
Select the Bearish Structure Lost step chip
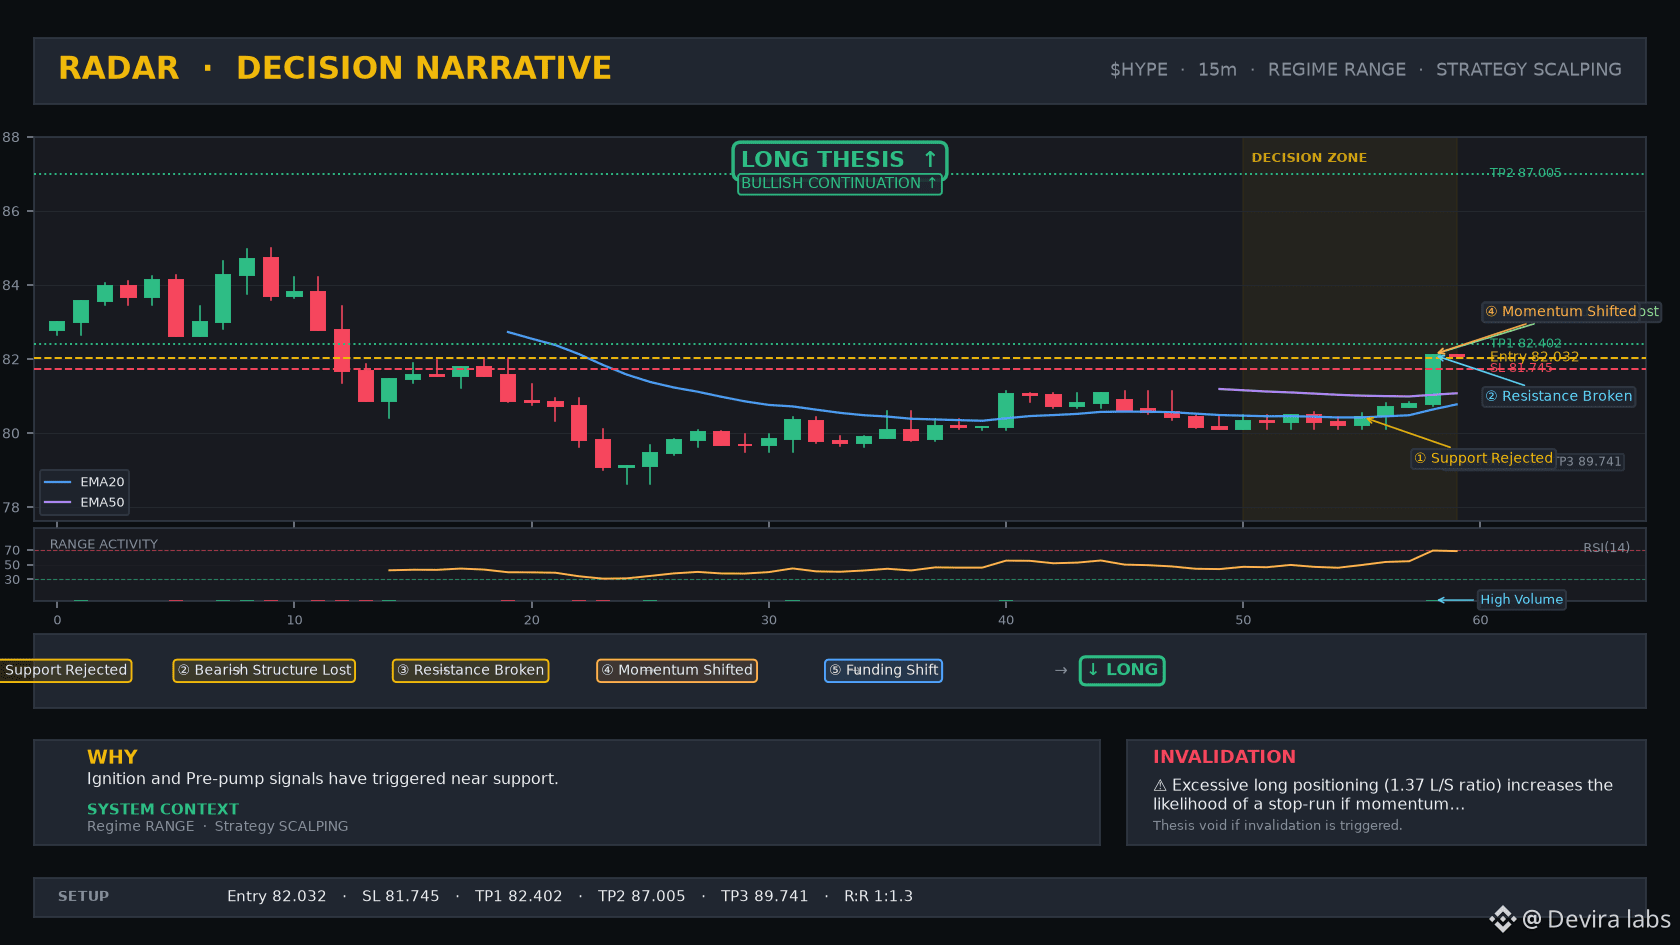pyautogui.click(x=264, y=670)
